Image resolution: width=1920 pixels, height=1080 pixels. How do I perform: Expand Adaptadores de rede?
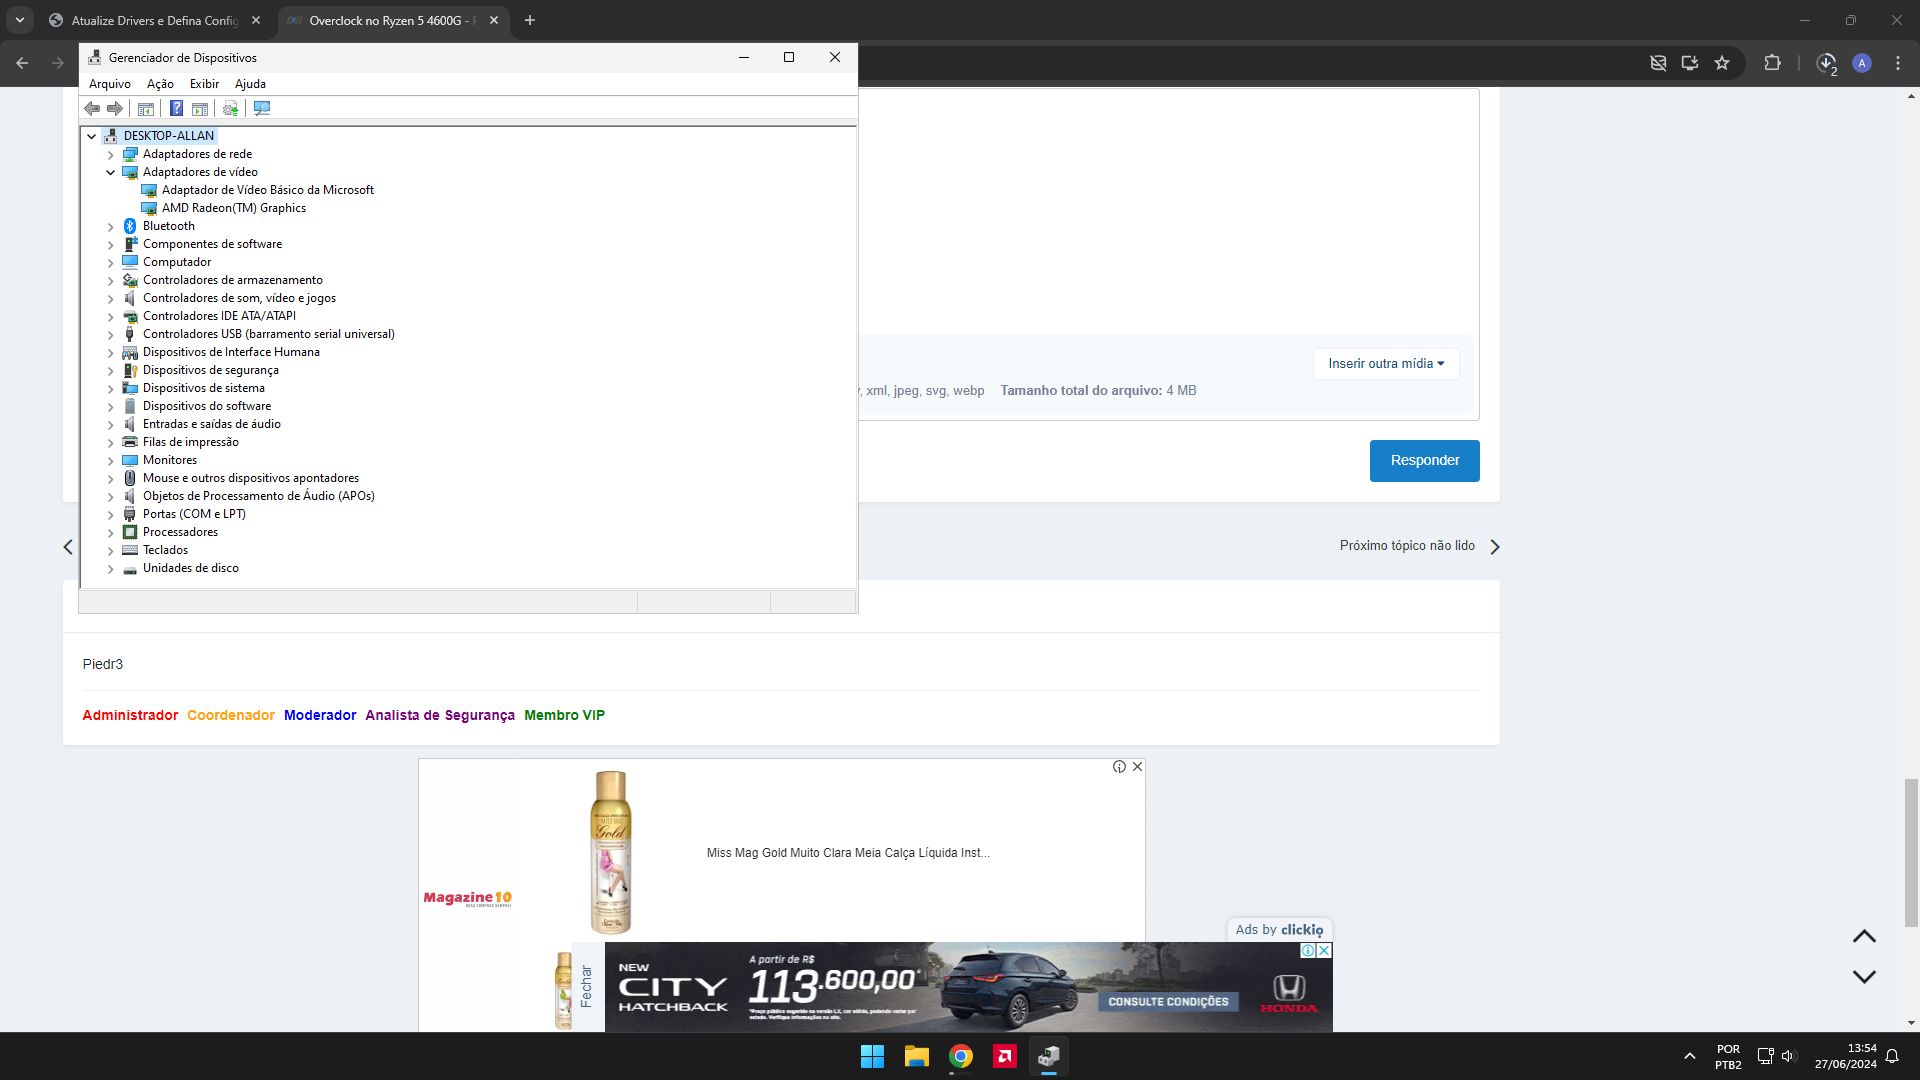(111, 155)
